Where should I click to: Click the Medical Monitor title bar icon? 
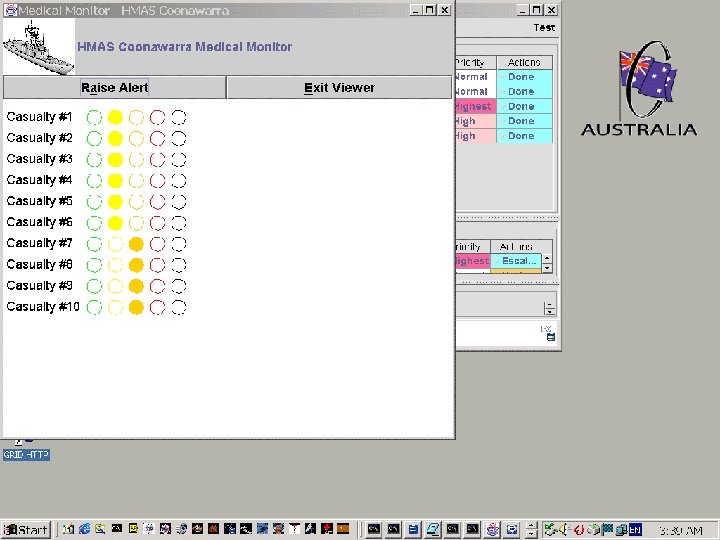click(x=10, y=10)
